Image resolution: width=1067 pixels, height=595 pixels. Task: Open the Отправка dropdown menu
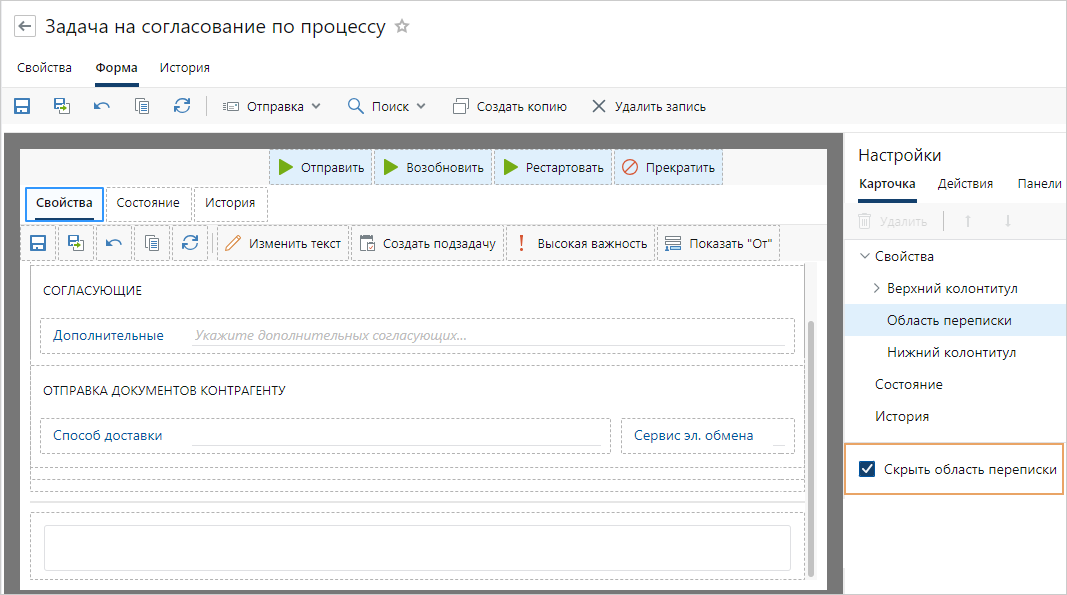[x=272, y=106]
